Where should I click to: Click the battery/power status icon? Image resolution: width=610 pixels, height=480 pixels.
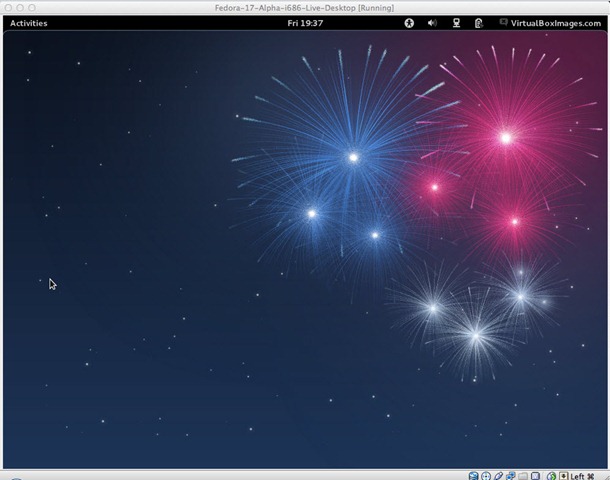479,23
